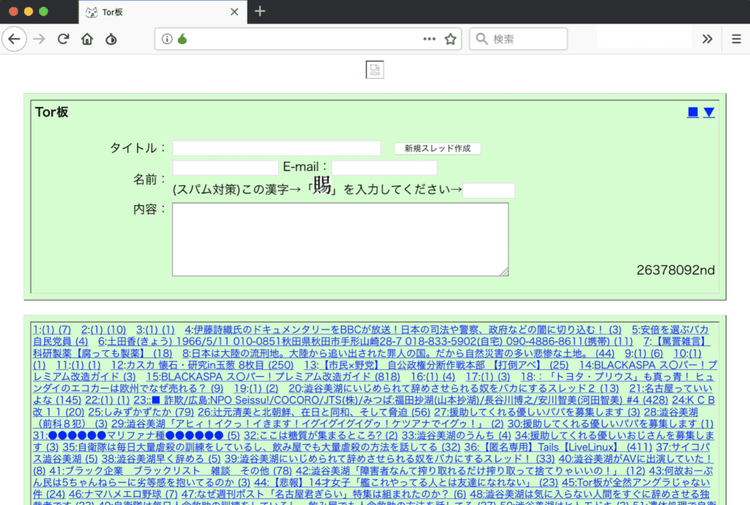This screenshot has width=750, height=505.
Task: Show site information in address bar
Action: [166, 39]
